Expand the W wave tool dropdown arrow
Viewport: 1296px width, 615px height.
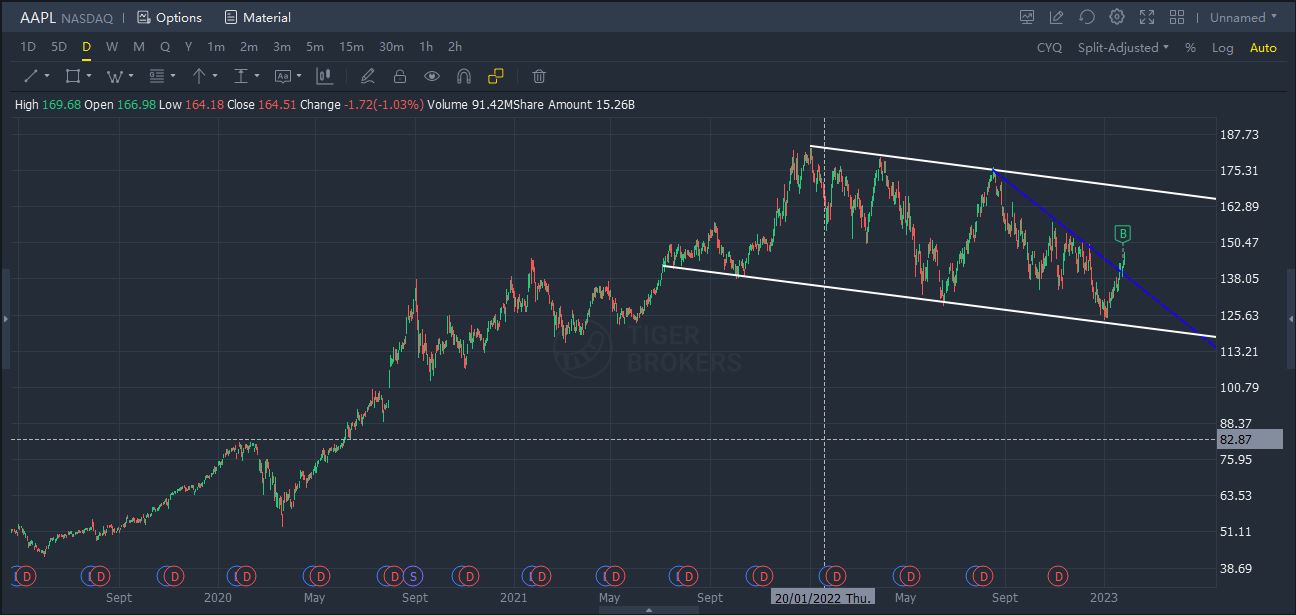click(131, 76)
